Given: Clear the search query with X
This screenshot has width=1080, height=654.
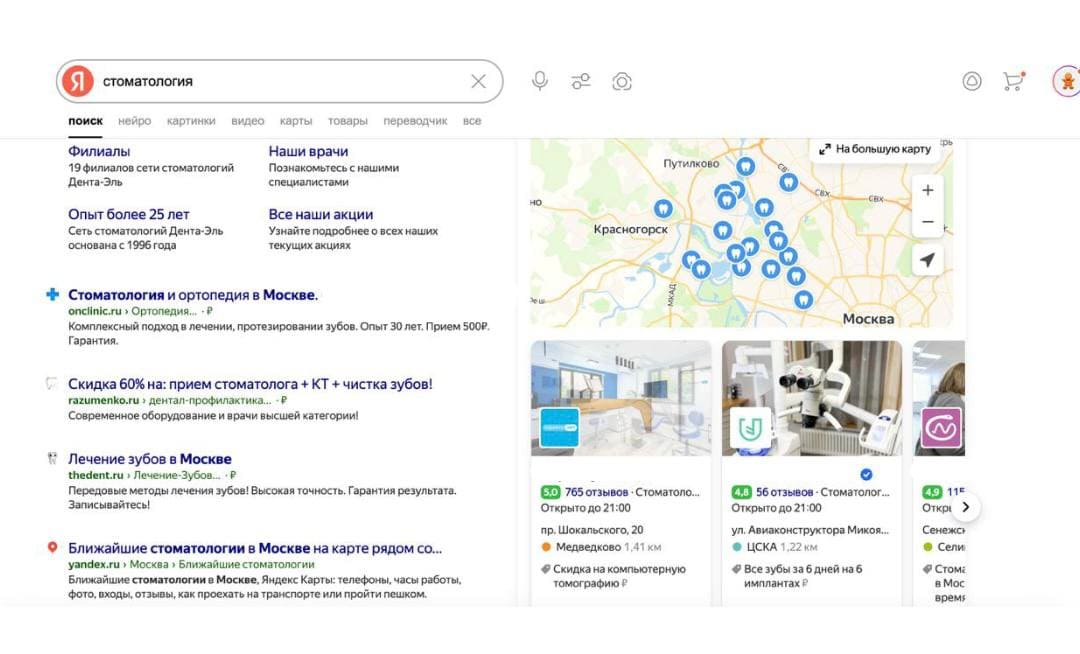Looking at the screenshot, I should 478,81.
